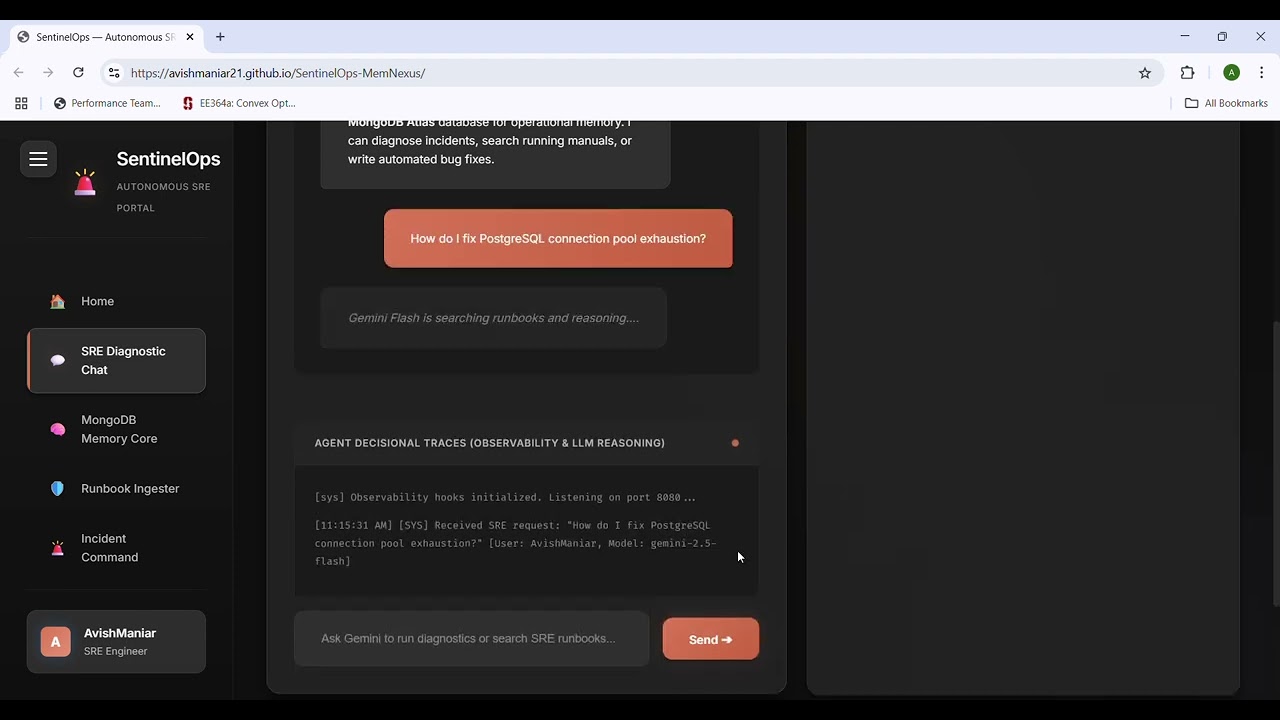Open the Chrome three-dot menu
Image resolution: width=1280 pixels, height=720 pixels.
1262,73
